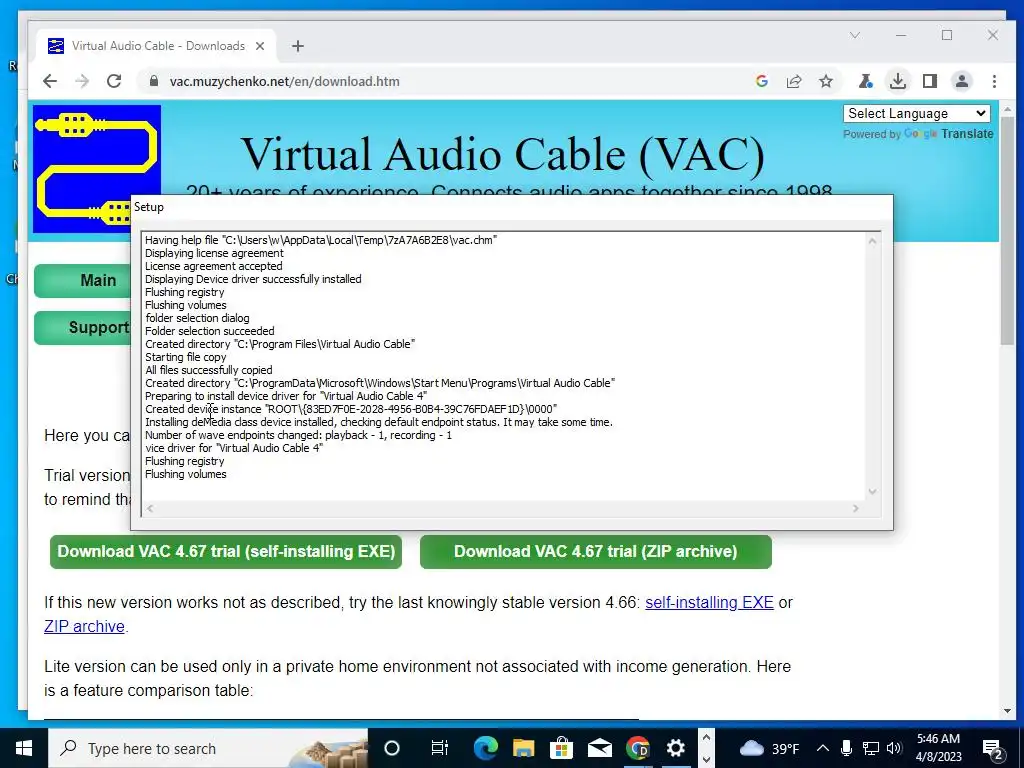Image resolution: width=1024 pixels, height=768 pixels.
Task: Click the 'Starting file copy' log line
Action: pyautogui.click(x=185, y=357)
